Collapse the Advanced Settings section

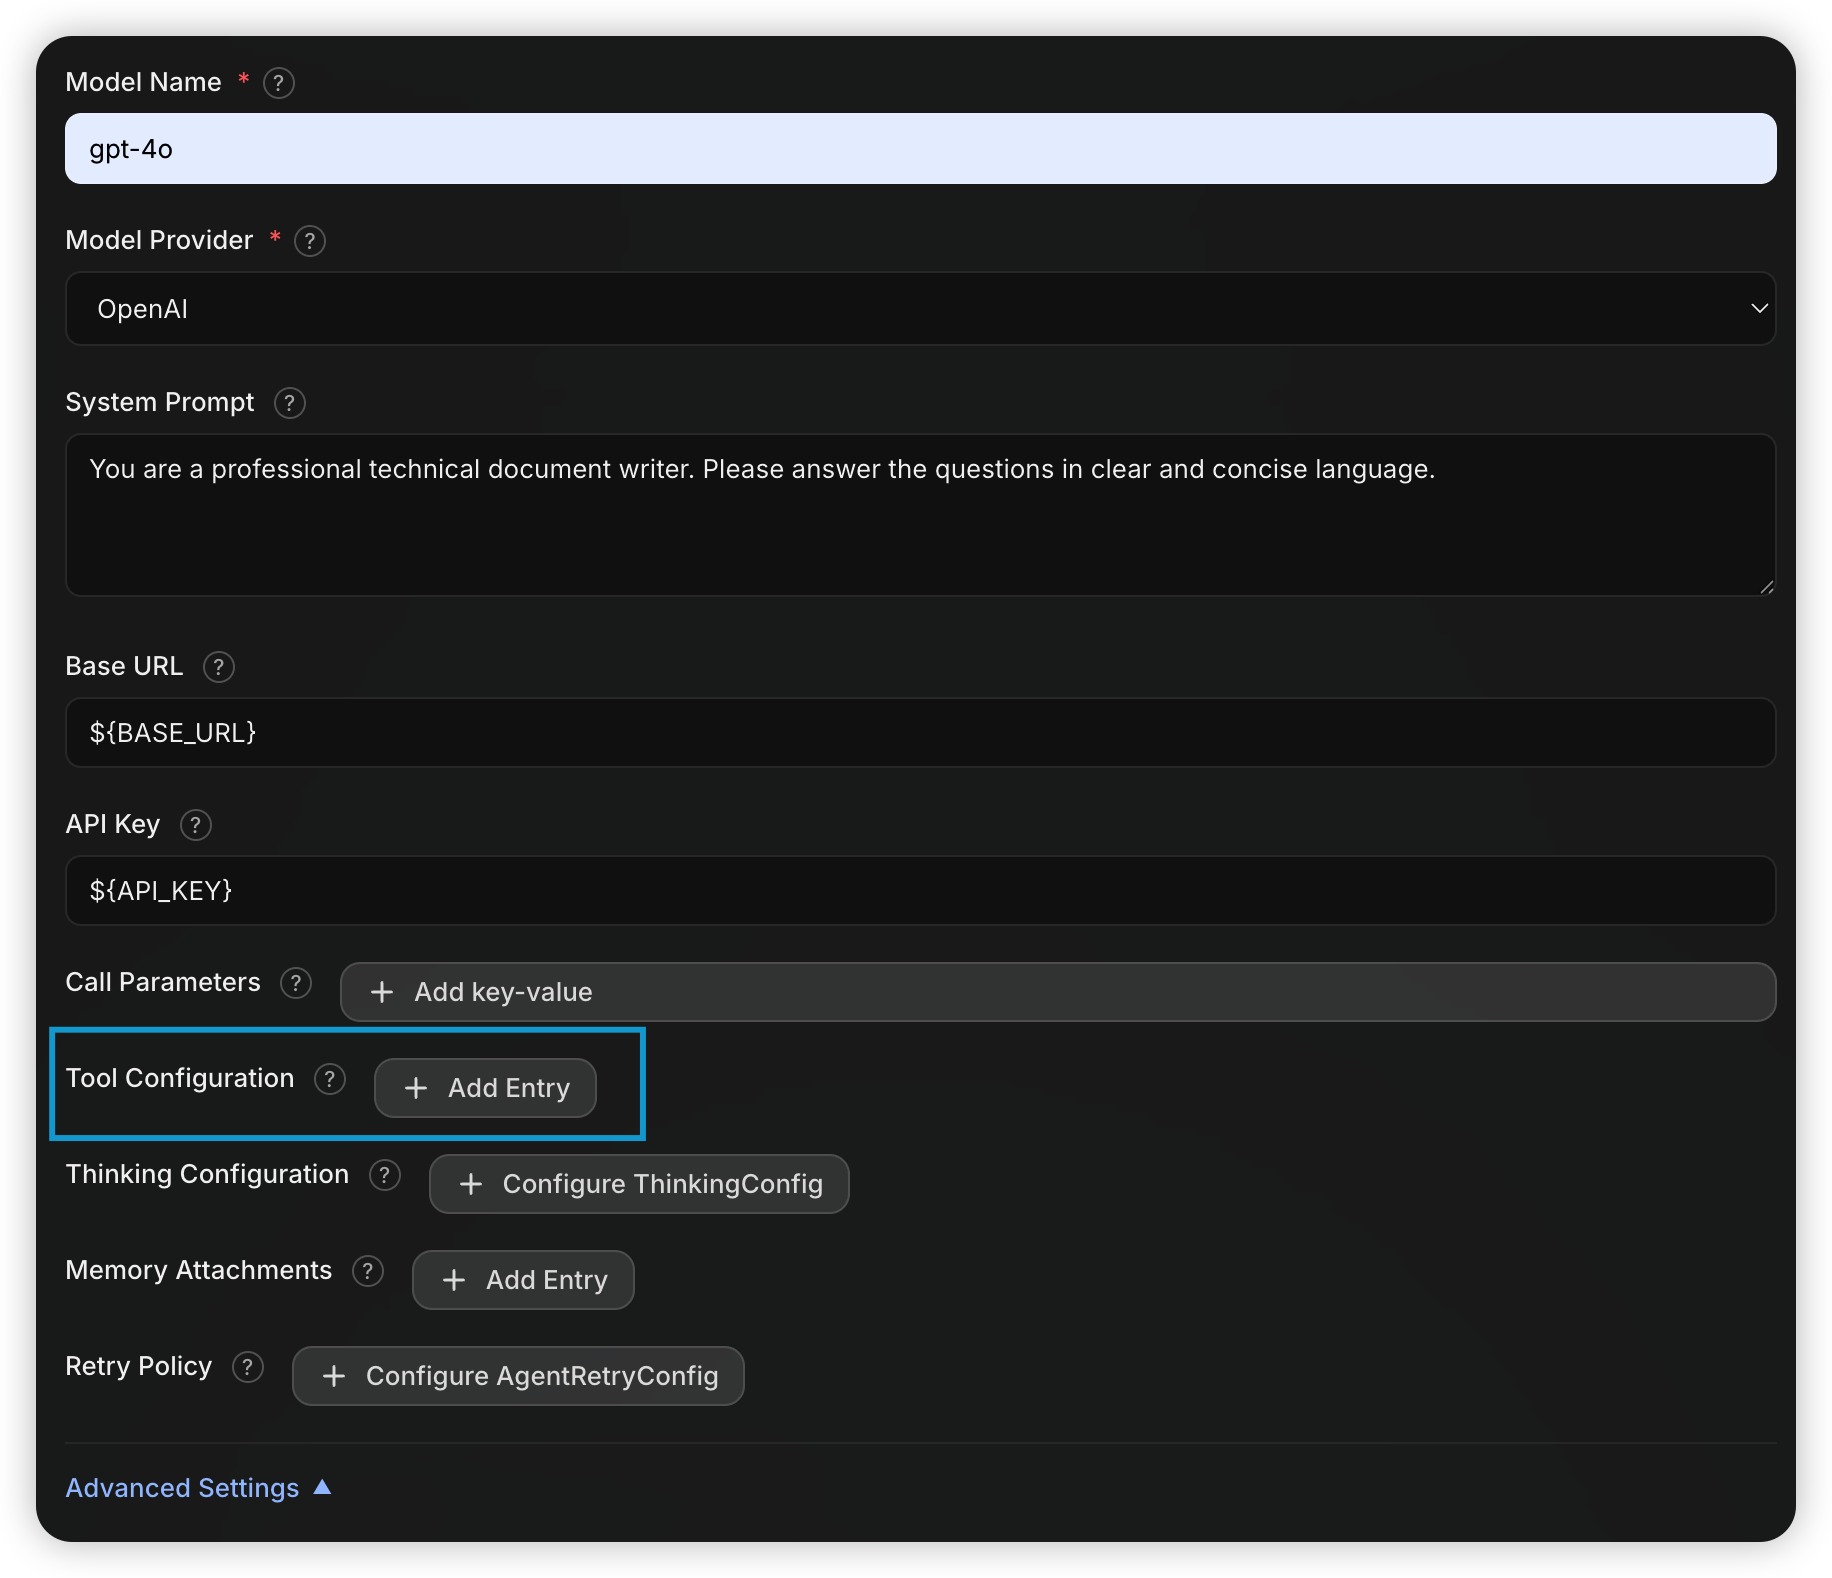coord(198,1488)
